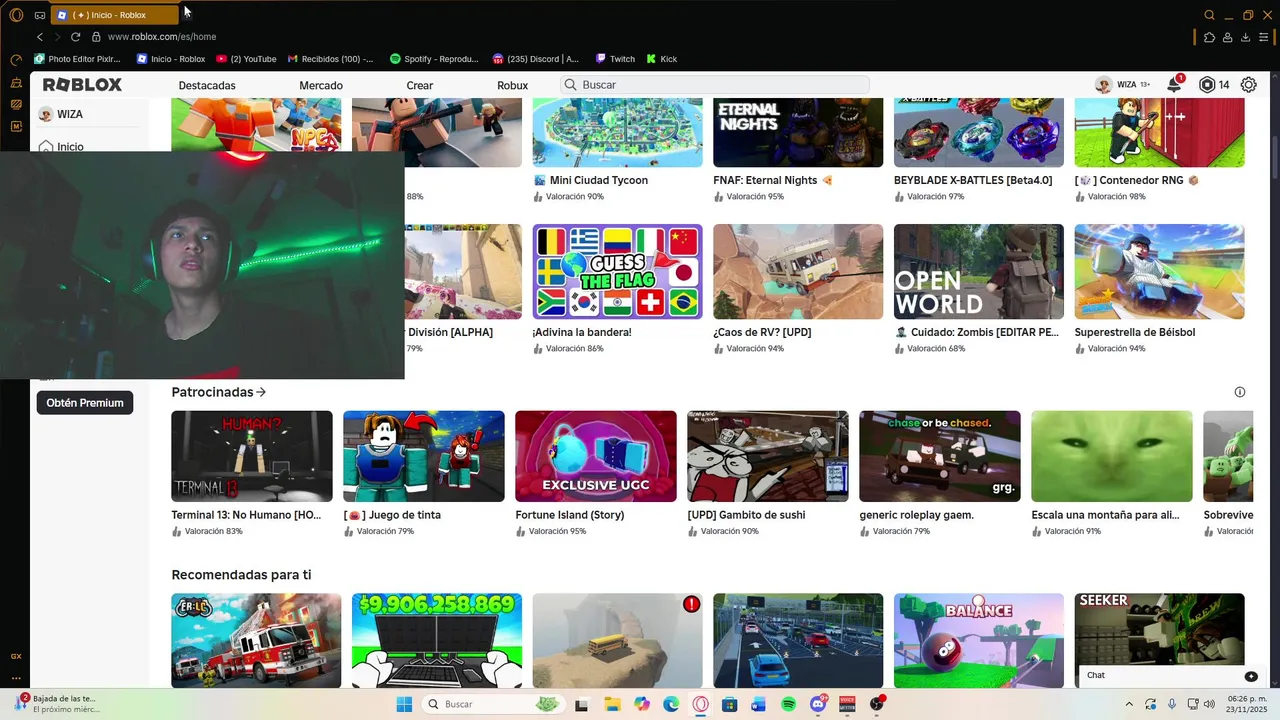The width and height of the screenshot is (1280, 720).
Task: Open Robux balance icon showing 14
Action: click(1207, 85)
